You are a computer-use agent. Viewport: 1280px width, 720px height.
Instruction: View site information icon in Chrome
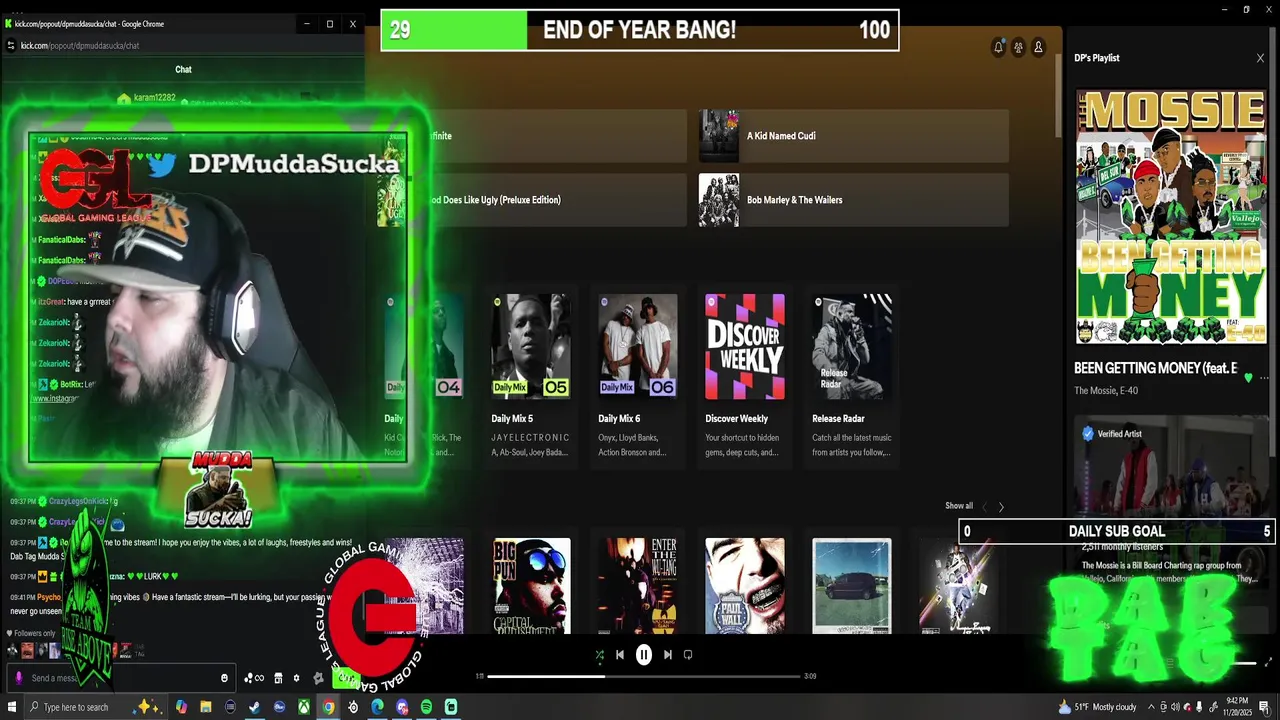[11, 45]
